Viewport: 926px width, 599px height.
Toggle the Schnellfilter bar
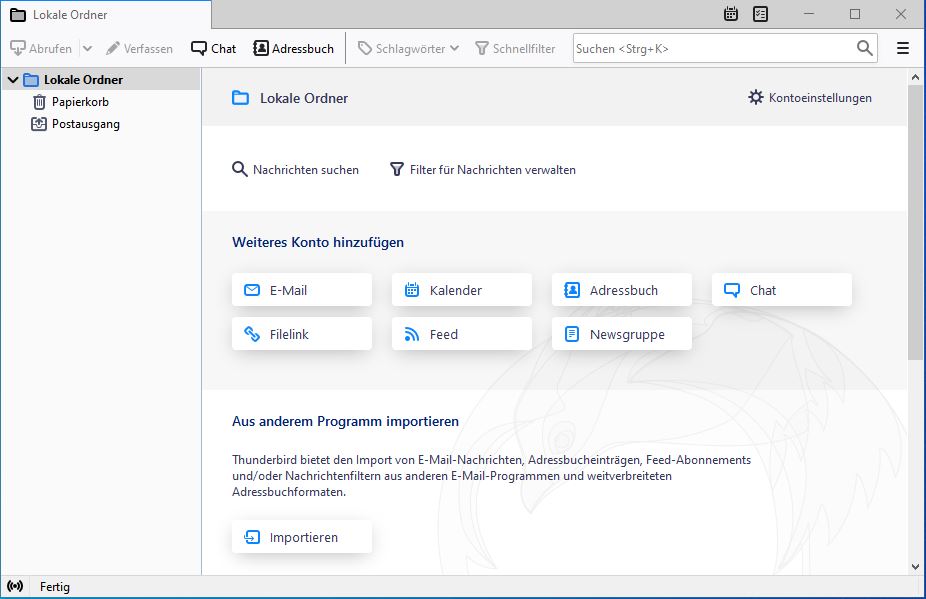515,48
